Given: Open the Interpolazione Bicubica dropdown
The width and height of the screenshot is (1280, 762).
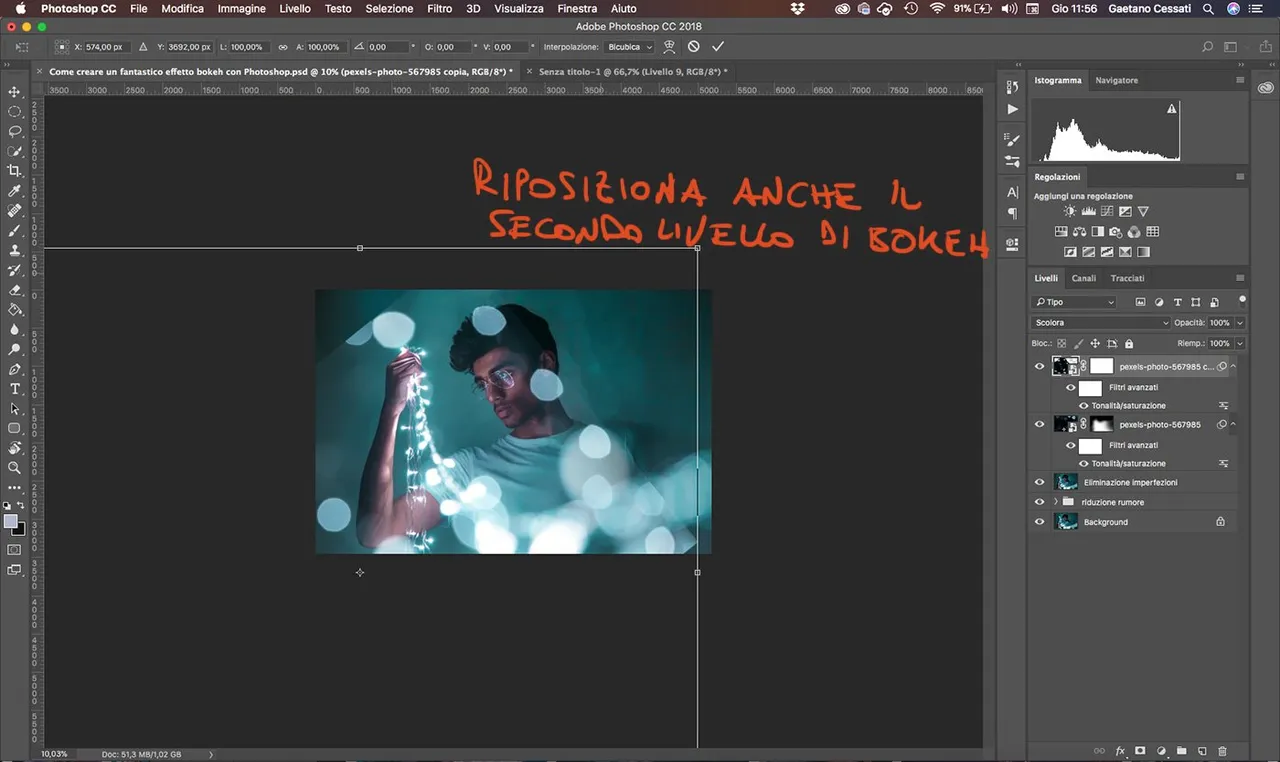Looking at the screenshot, I should pyautogui.click(x=631, y=47).
